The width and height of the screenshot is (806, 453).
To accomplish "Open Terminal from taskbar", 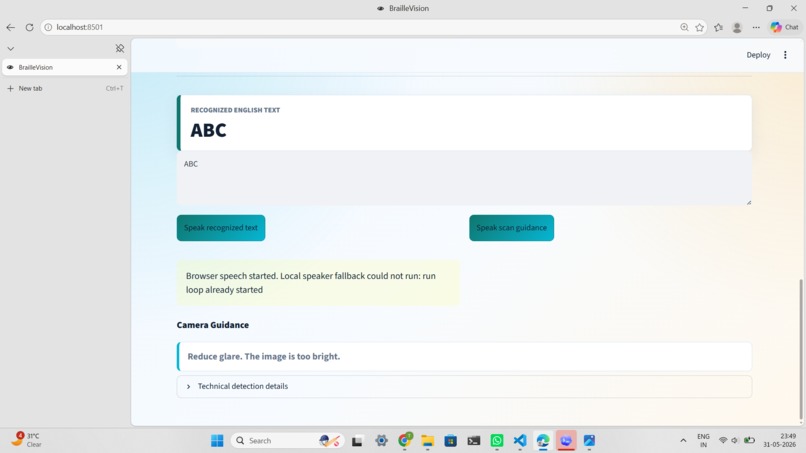I will click(x=474, y=441).
